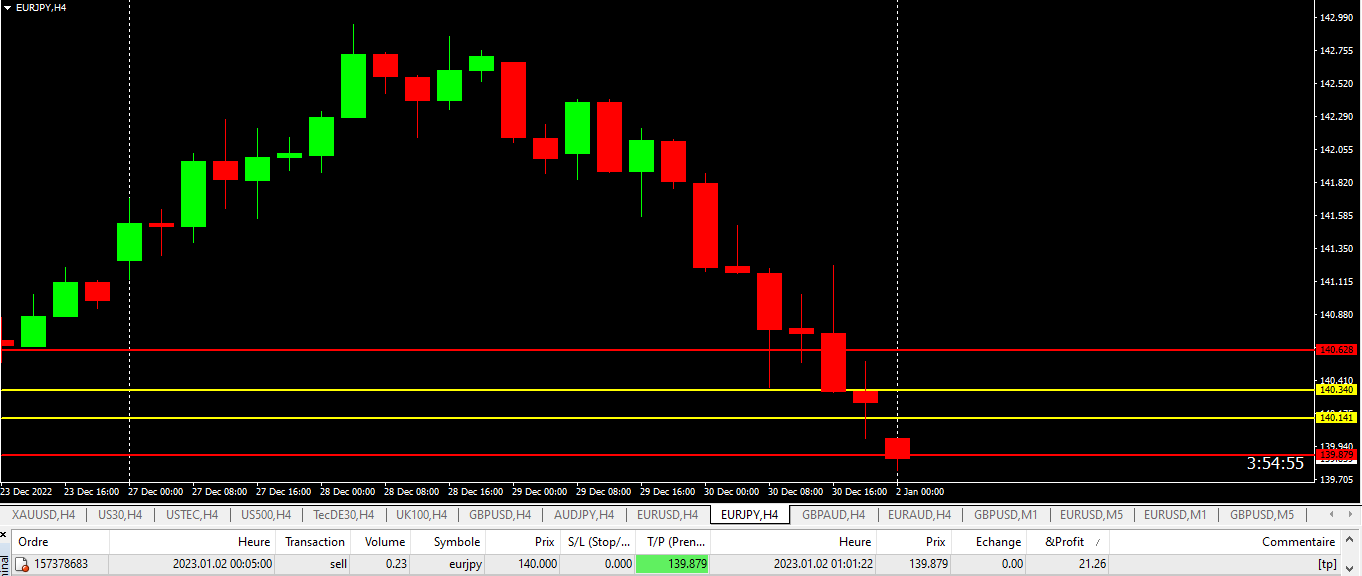
Task: Select the red line at 140.628
Action: click(x=656, y=350)
